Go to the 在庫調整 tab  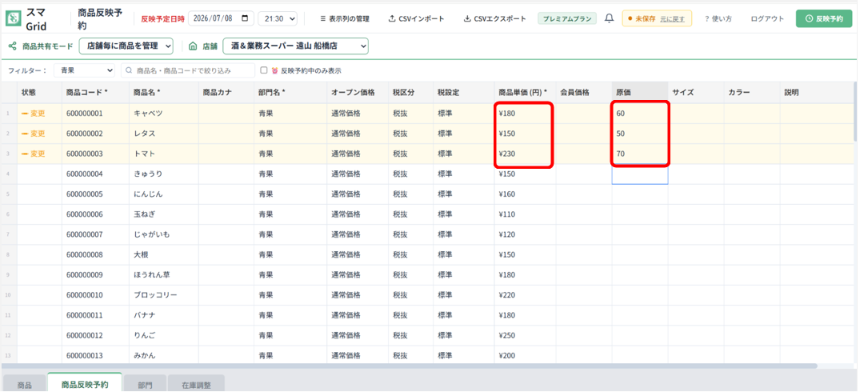pyautogui.click(x=196, y=385)
